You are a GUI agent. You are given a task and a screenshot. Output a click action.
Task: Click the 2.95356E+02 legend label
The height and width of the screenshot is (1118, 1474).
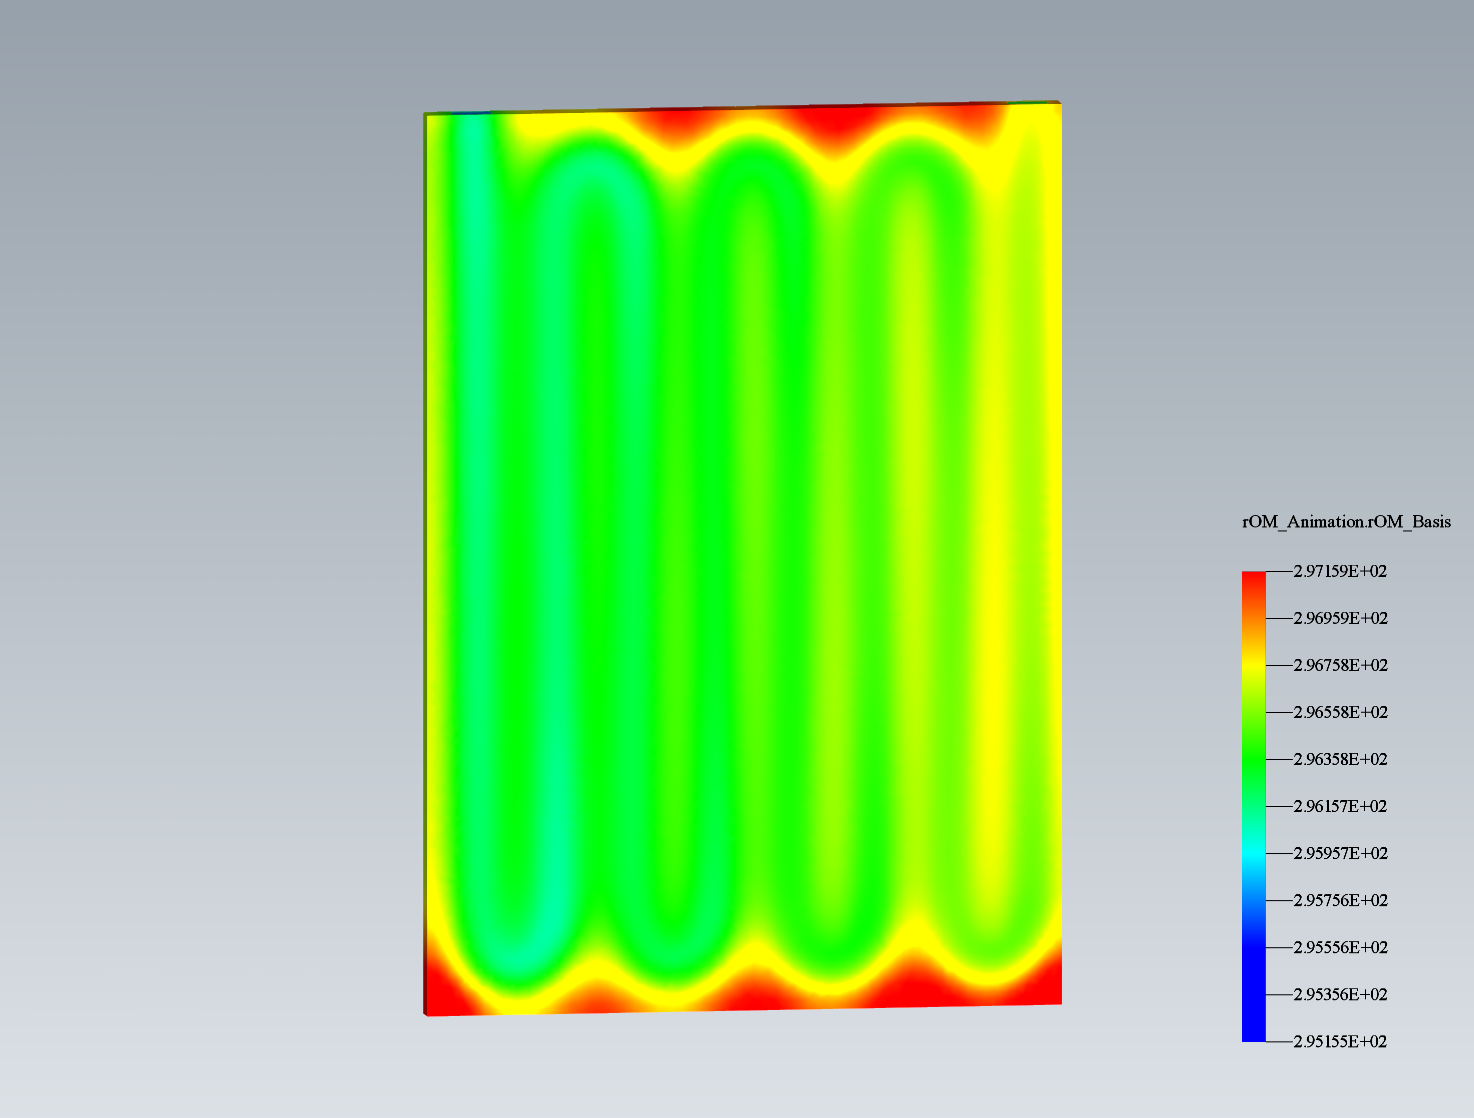(1340, 995)
